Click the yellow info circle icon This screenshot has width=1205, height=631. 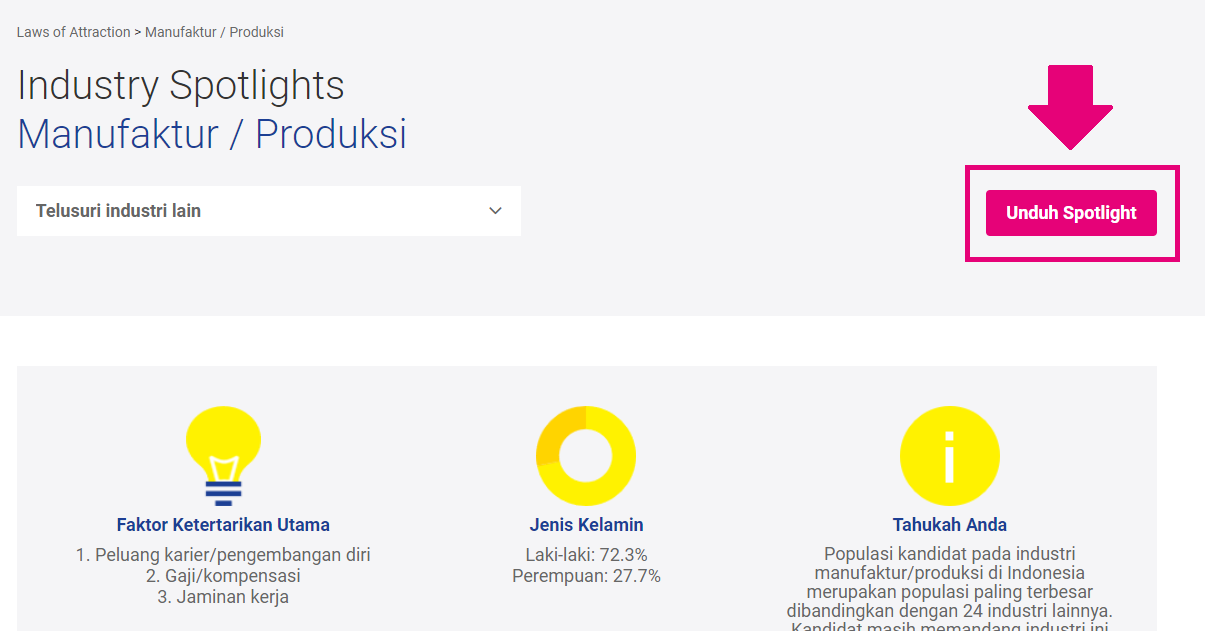(x=949, y=455)
